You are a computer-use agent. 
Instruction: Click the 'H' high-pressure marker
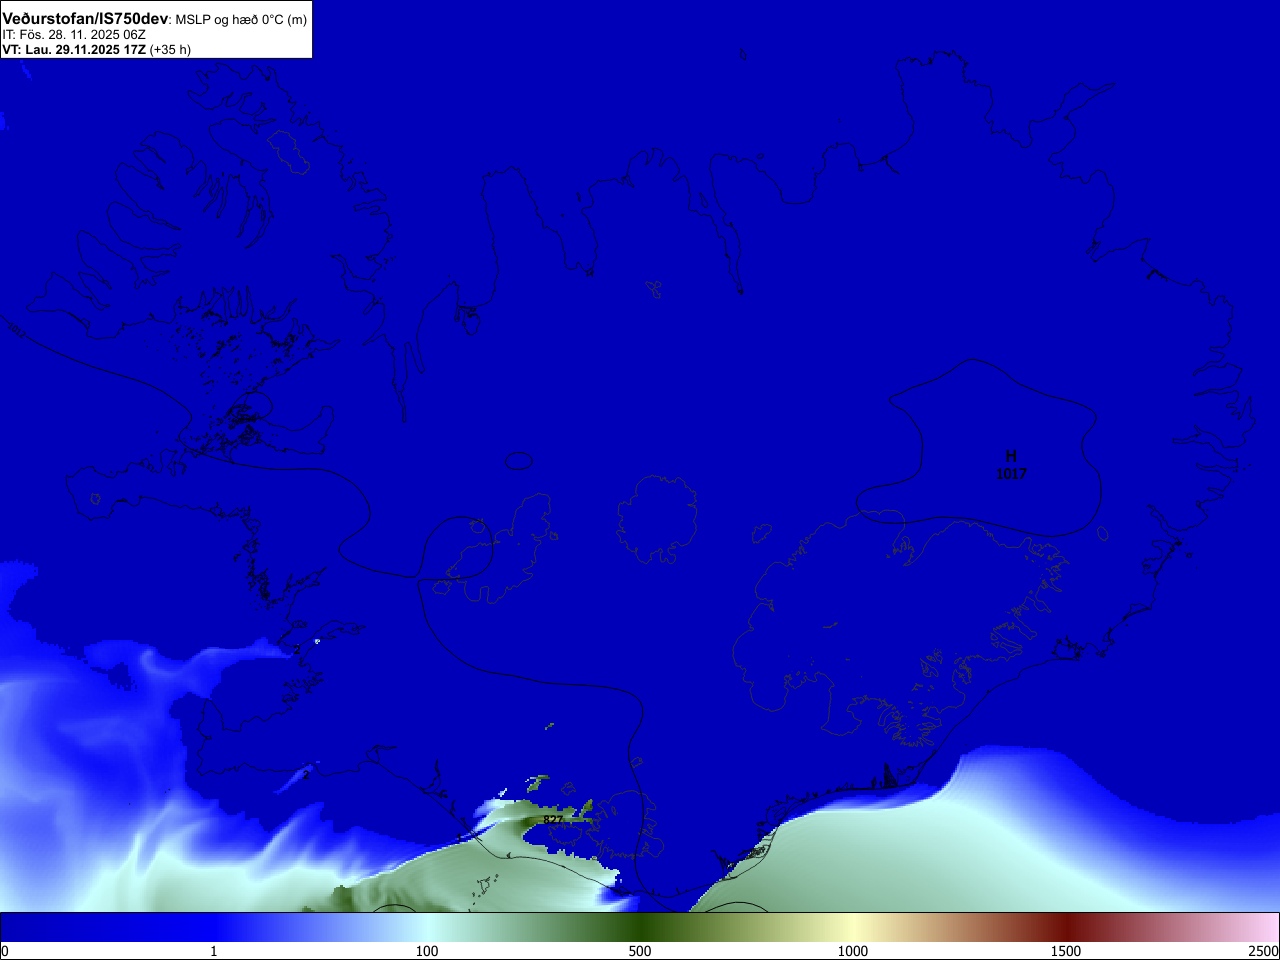[1011, 457]
